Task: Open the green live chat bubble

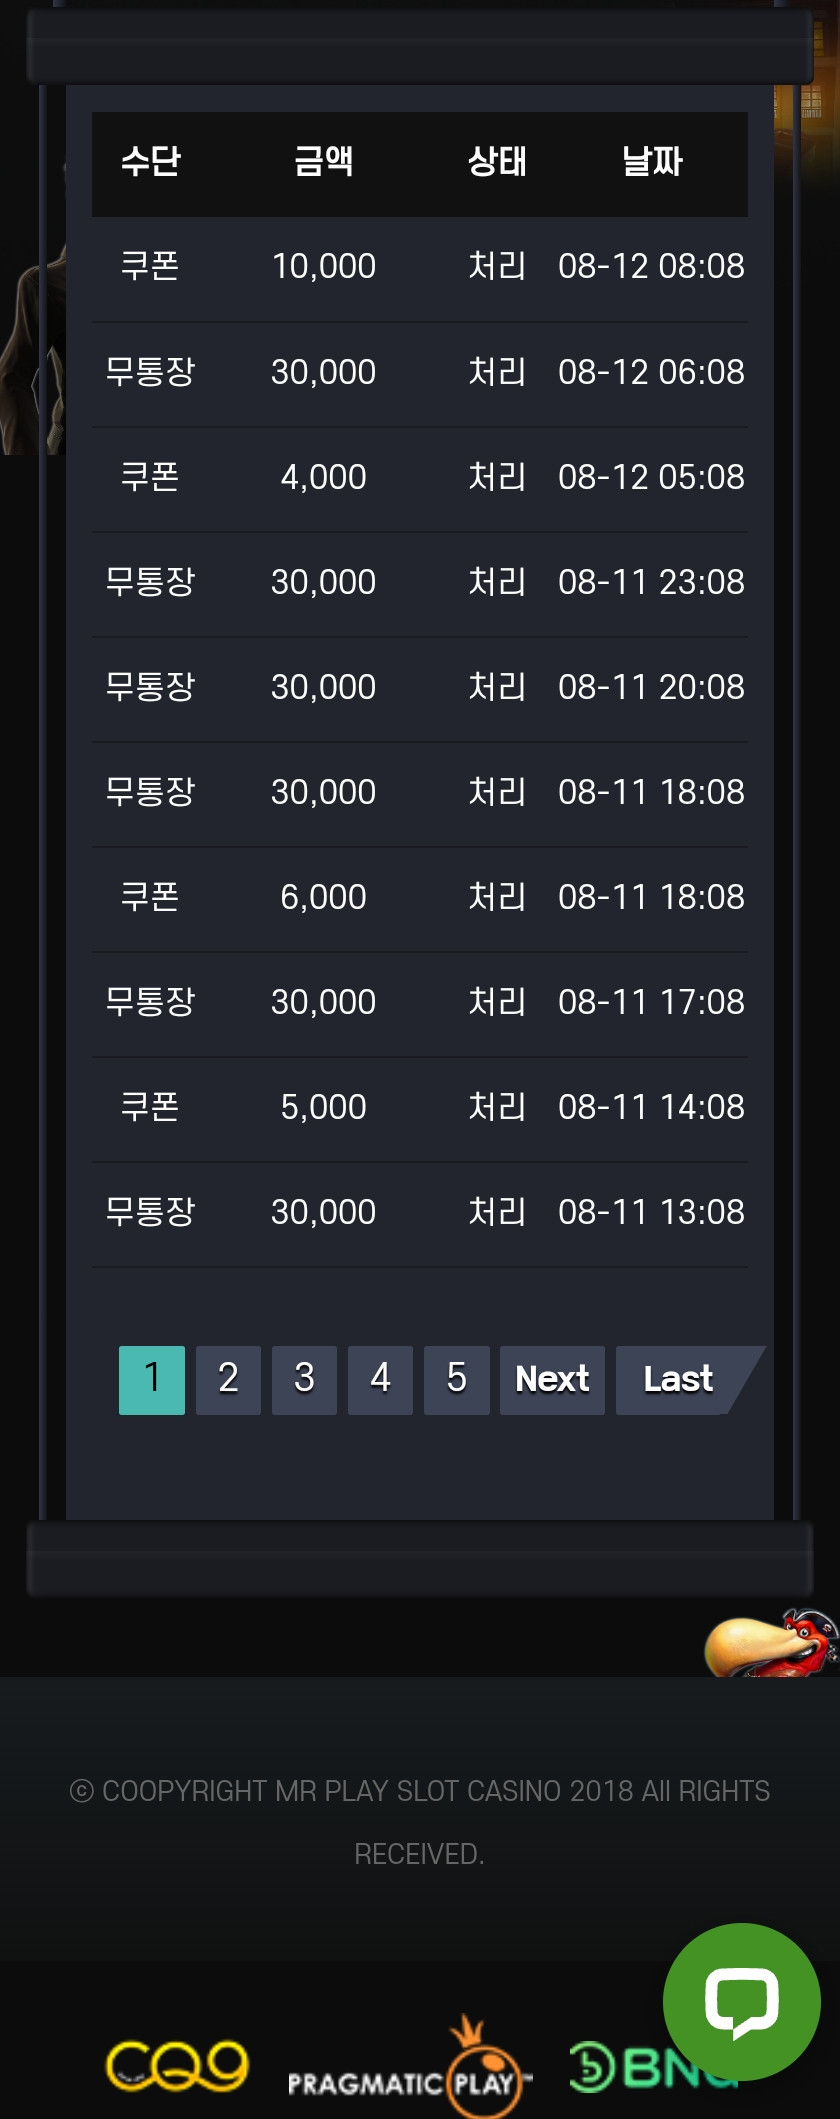Action: pyautogui.click(x=741, y=2001)
